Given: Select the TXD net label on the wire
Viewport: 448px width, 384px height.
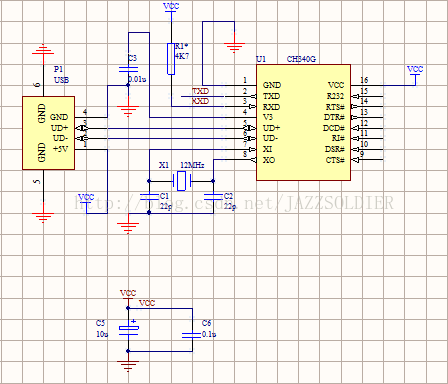Looking at the screenshot, I should coord(200,91).
